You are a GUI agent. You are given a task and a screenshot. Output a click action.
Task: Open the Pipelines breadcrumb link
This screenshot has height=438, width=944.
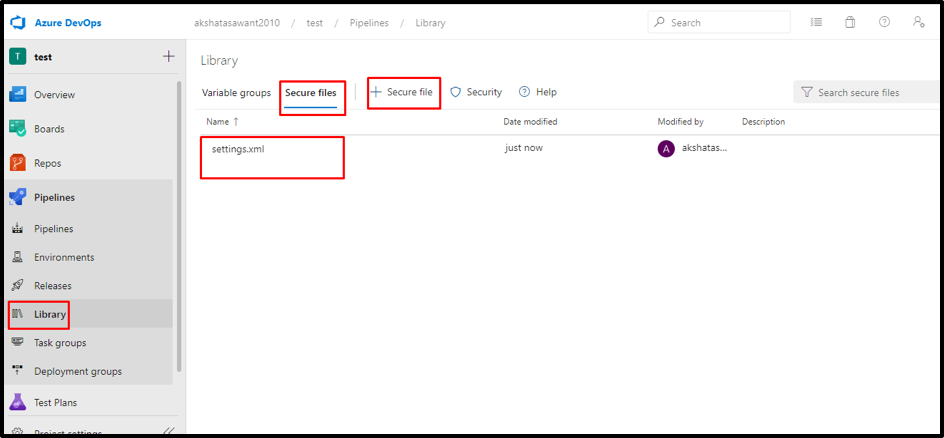(369, 23)
